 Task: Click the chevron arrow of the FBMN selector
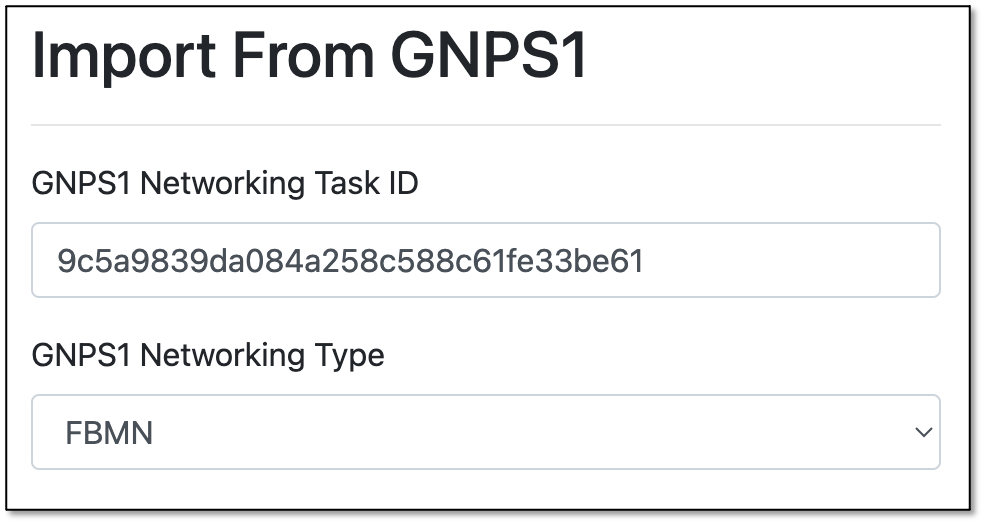point(923,432)
